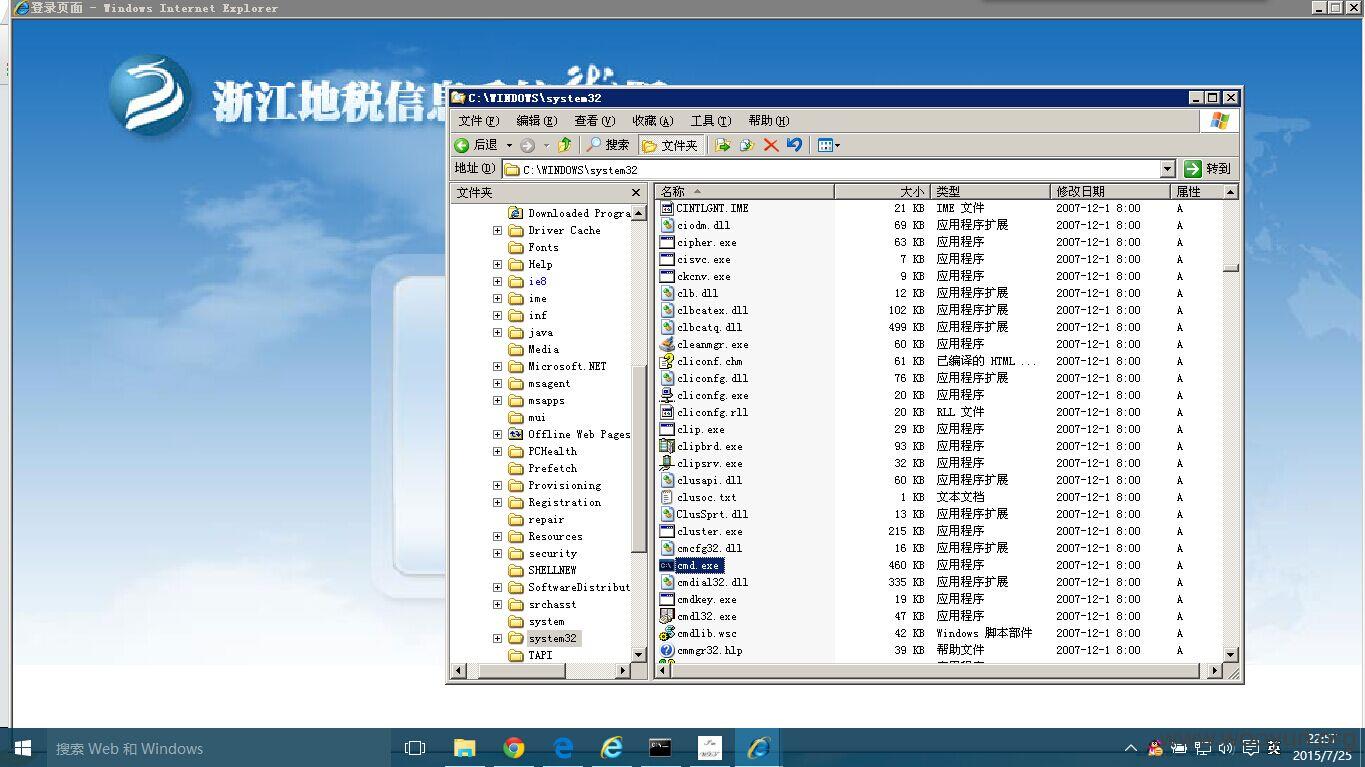1365x767 pixels.
Task: Expand the Driver Cache tree node
Action: coord(497,230)
